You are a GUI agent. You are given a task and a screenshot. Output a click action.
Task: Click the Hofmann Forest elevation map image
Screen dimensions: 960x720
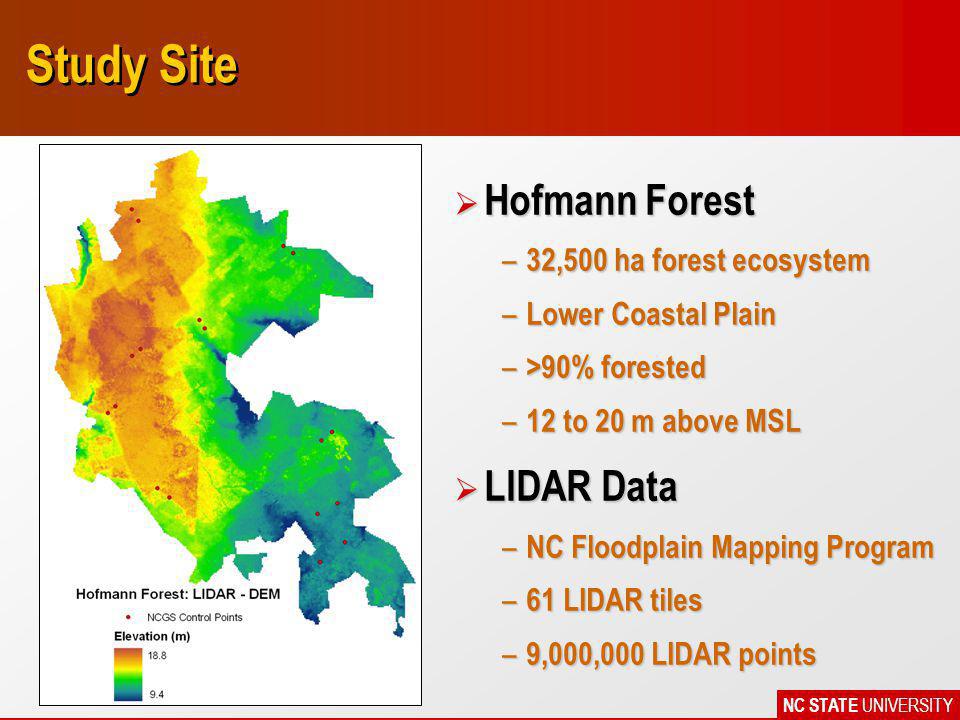coord(230,424)
